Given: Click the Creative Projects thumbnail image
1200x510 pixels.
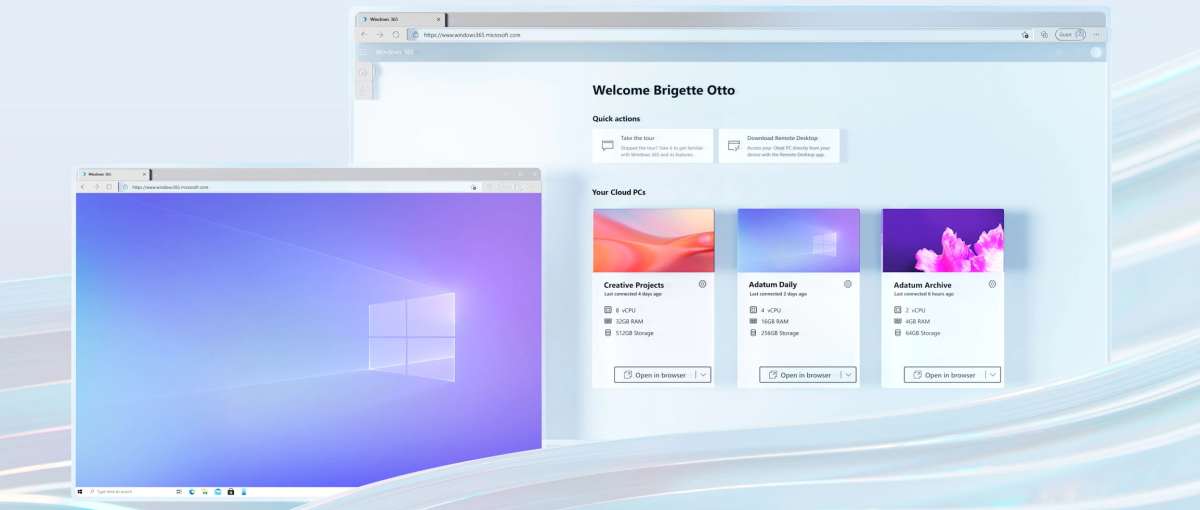Looking at the screenshot, I should (654, 240).
